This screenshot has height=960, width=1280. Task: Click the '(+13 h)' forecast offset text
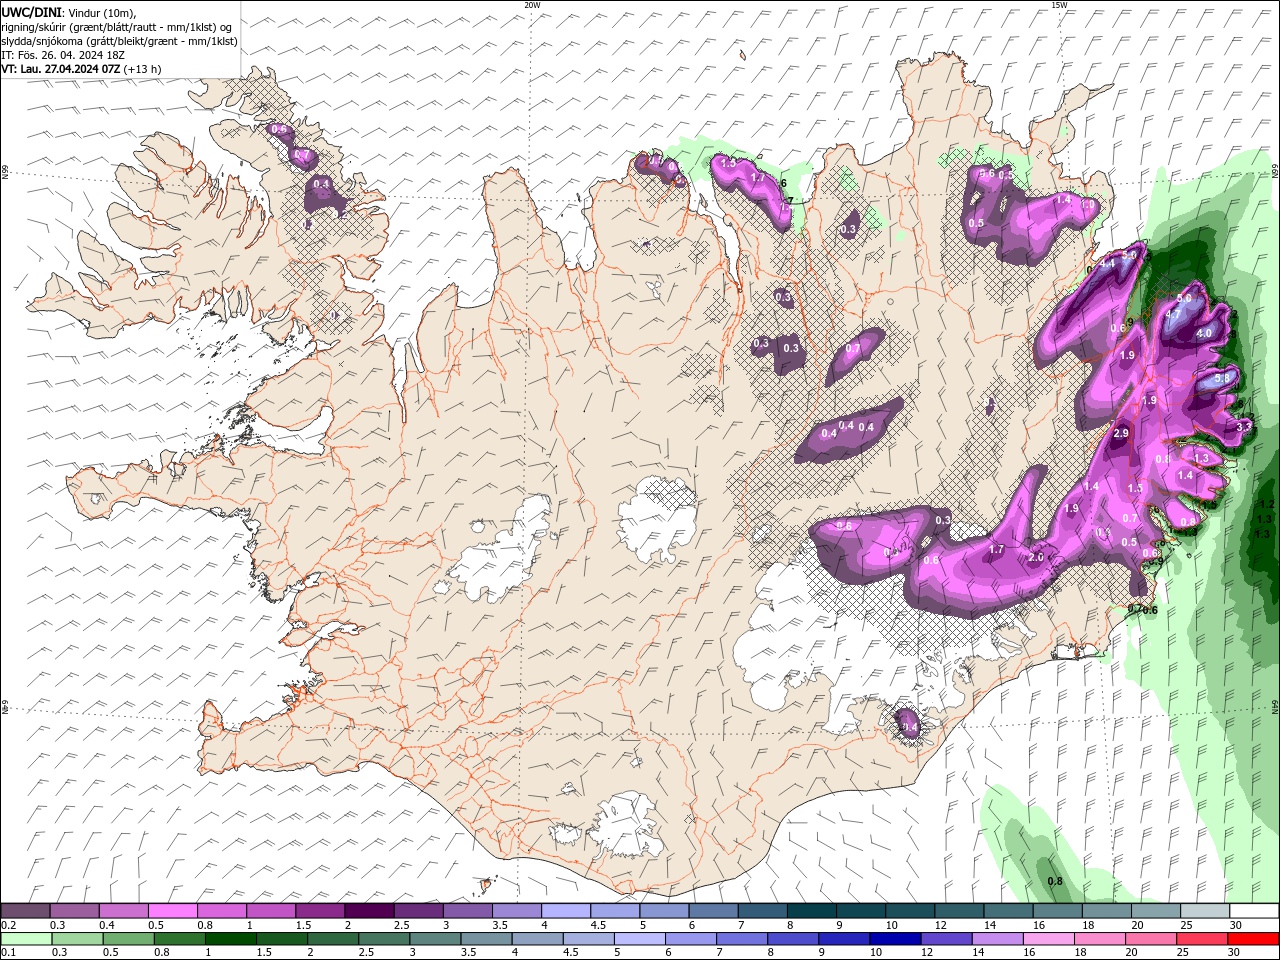click(143, 69)
